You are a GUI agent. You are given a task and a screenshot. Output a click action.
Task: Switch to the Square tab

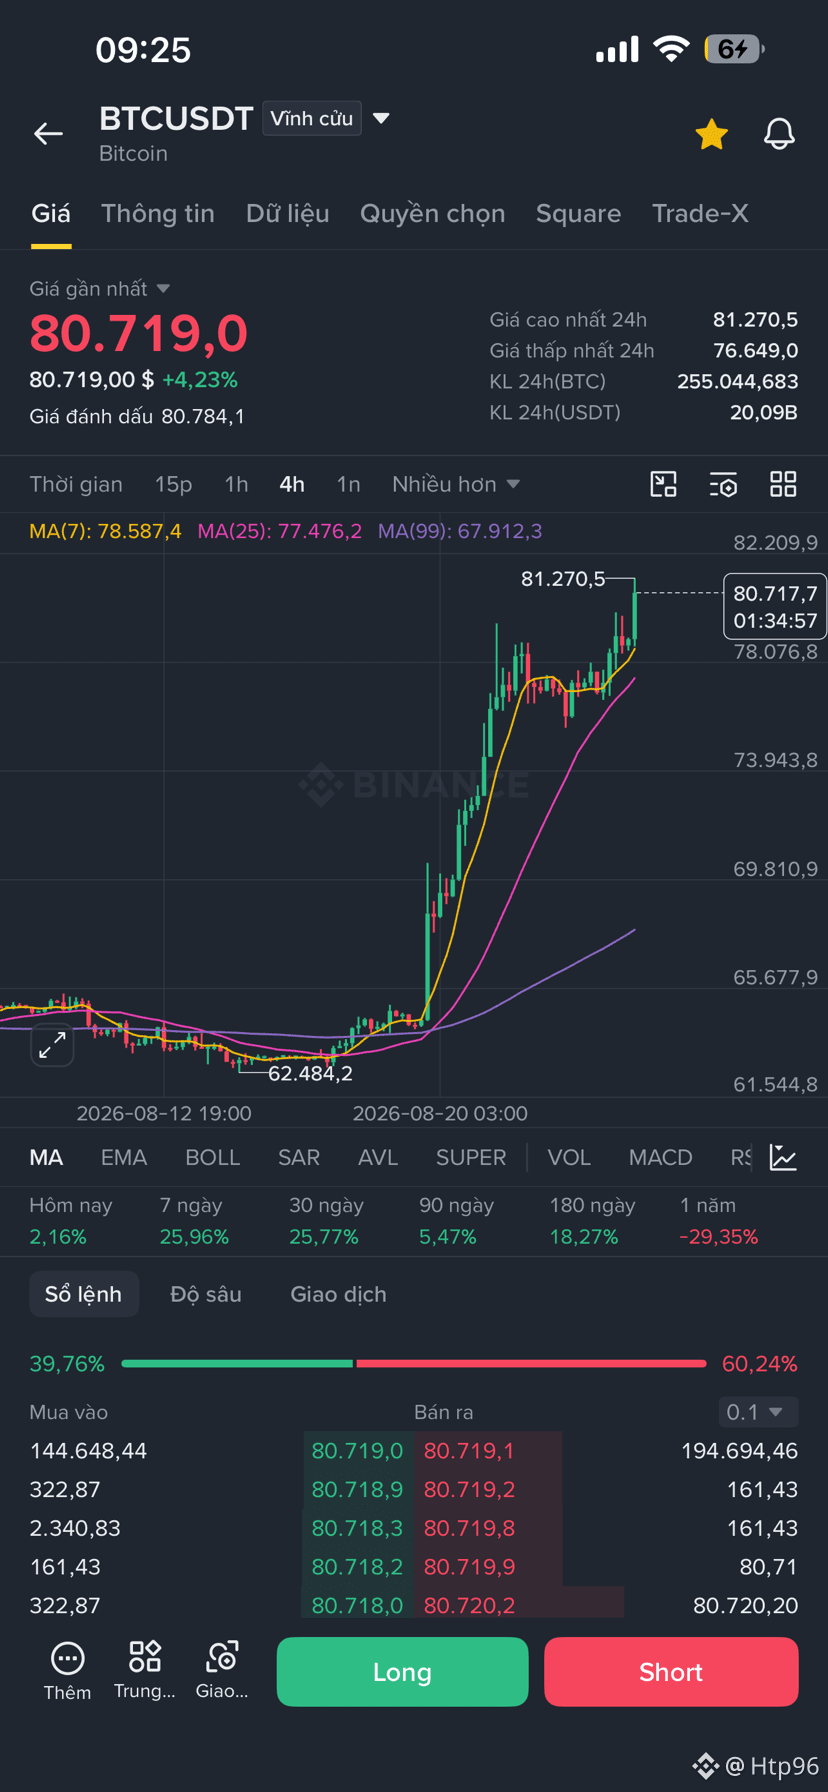pyautogui.click(x=578, y=214)
